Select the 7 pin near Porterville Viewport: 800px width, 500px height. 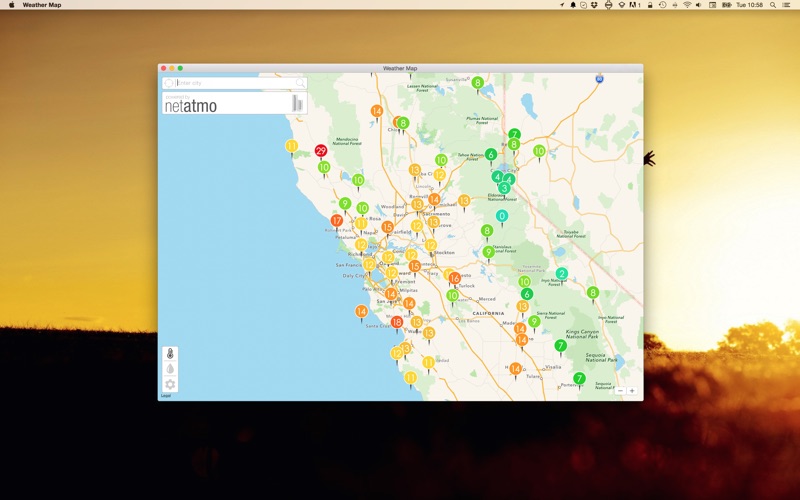(579, 379)
